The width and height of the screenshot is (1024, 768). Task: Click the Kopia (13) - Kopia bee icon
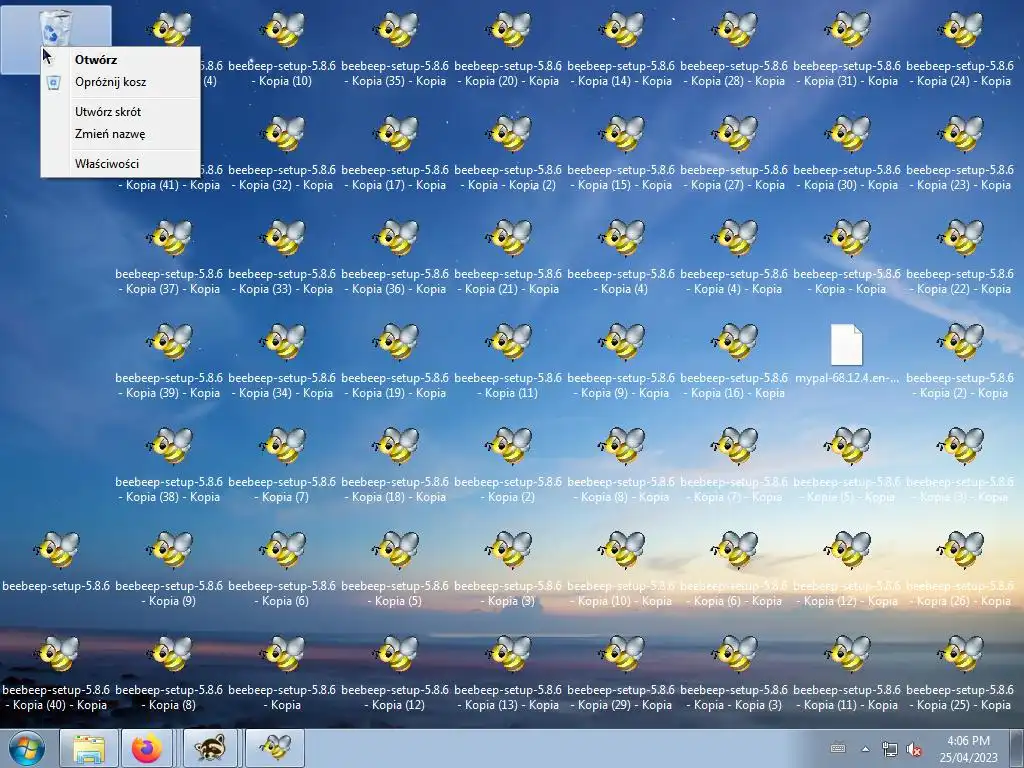(x=508, y=652)
